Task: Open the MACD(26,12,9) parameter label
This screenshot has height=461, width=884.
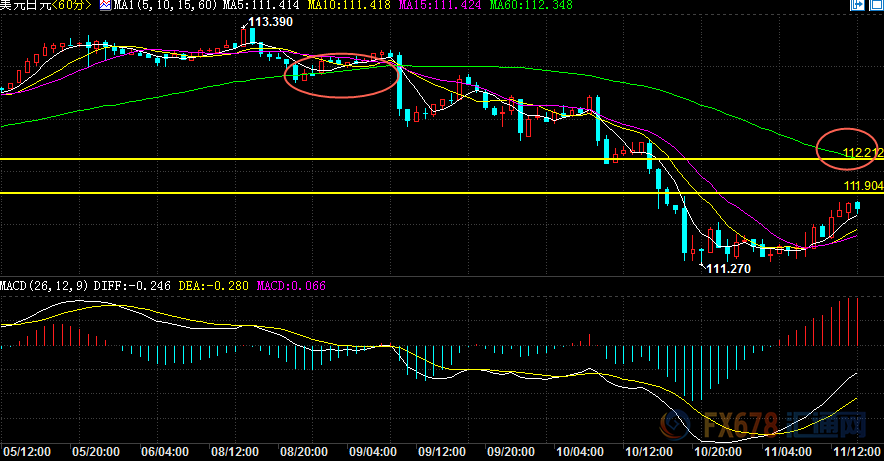Action: (45, 286)
